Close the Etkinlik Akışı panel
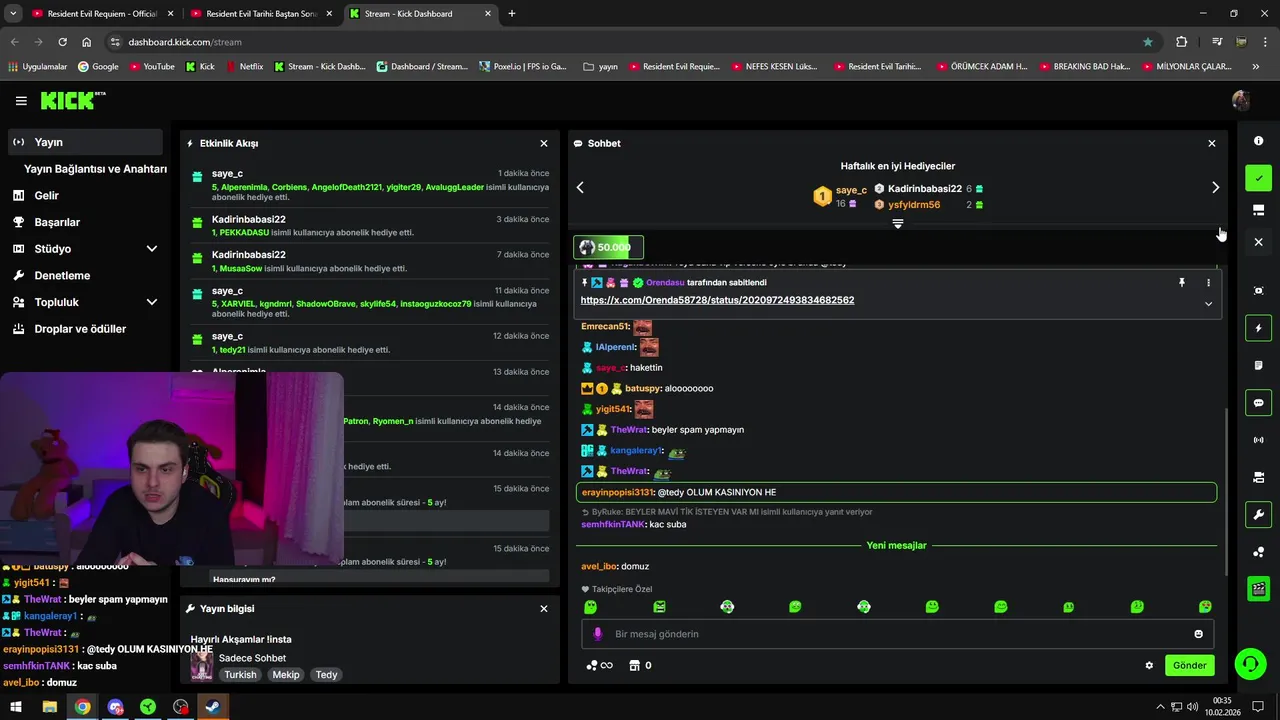The height and width of the screenshot is (720, 1280). (544, 144)
